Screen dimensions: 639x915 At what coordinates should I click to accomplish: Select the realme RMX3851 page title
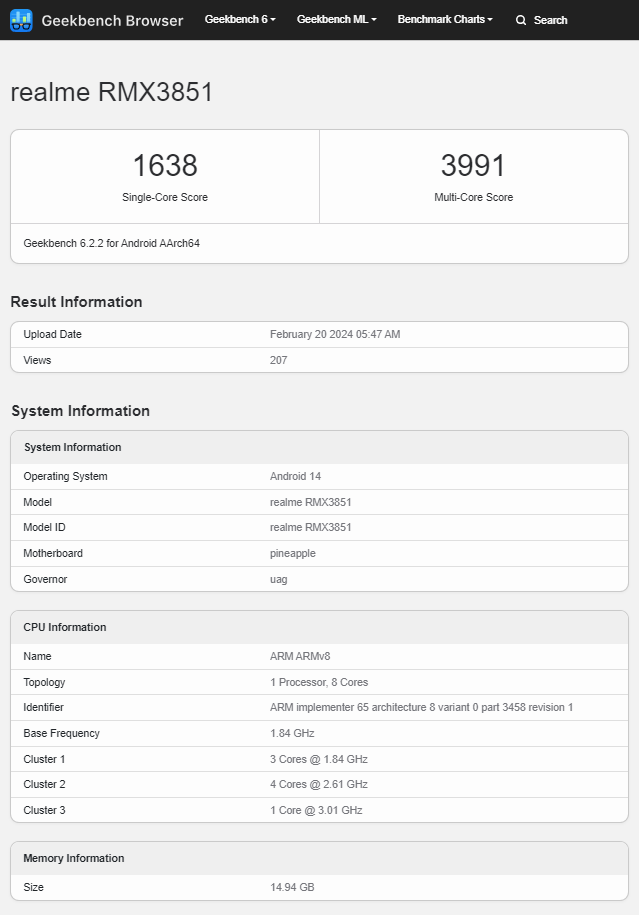click(x=112, y=92)
